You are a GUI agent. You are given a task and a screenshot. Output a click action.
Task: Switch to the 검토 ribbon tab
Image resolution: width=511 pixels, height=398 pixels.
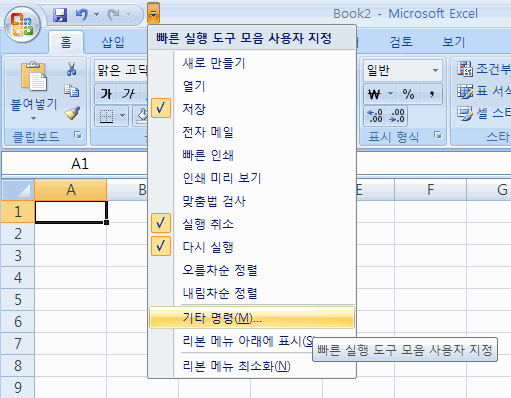[x=401, y=42]
